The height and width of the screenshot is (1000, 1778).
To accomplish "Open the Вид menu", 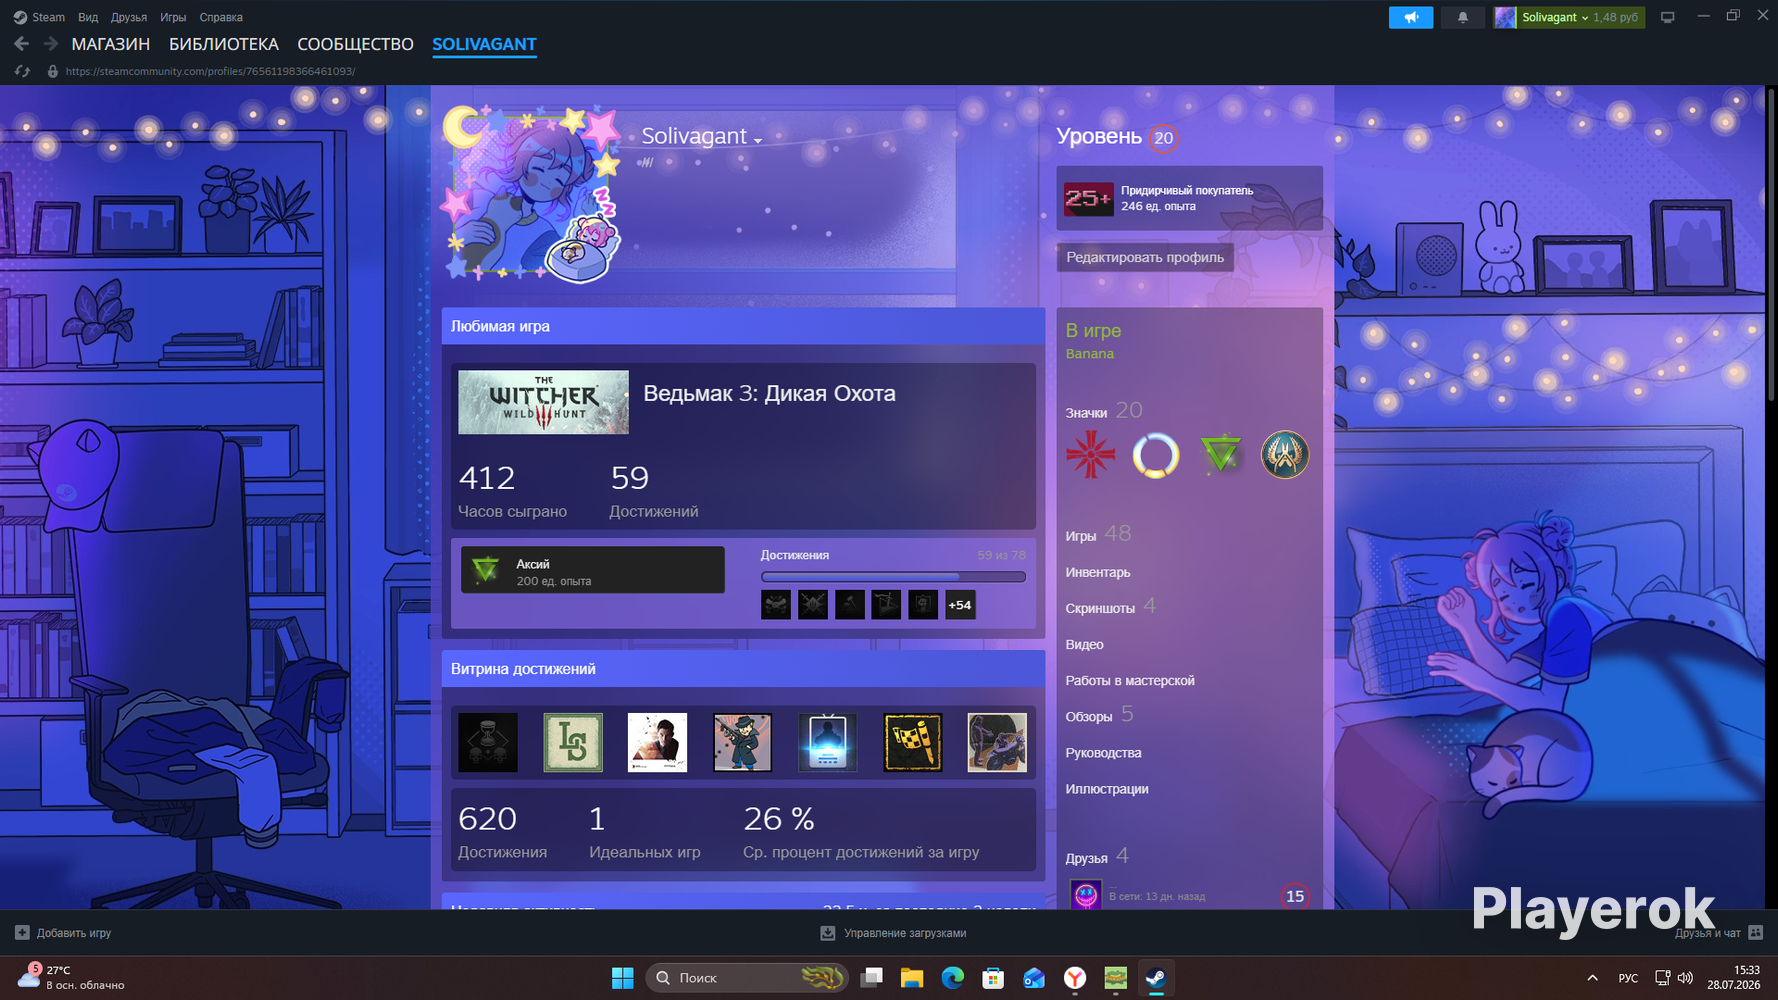I will click(x=88, y=17).
